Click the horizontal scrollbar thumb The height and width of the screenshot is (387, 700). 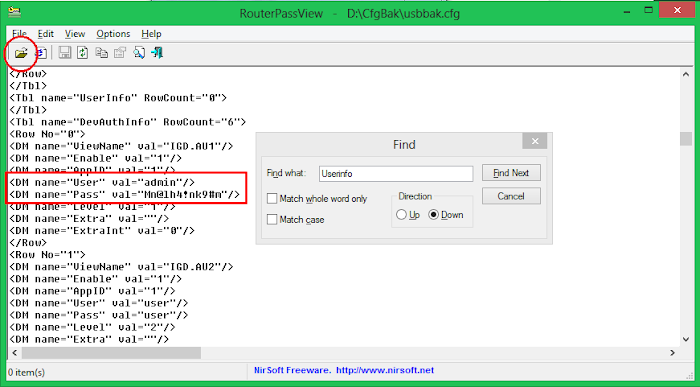click(111, 353)
